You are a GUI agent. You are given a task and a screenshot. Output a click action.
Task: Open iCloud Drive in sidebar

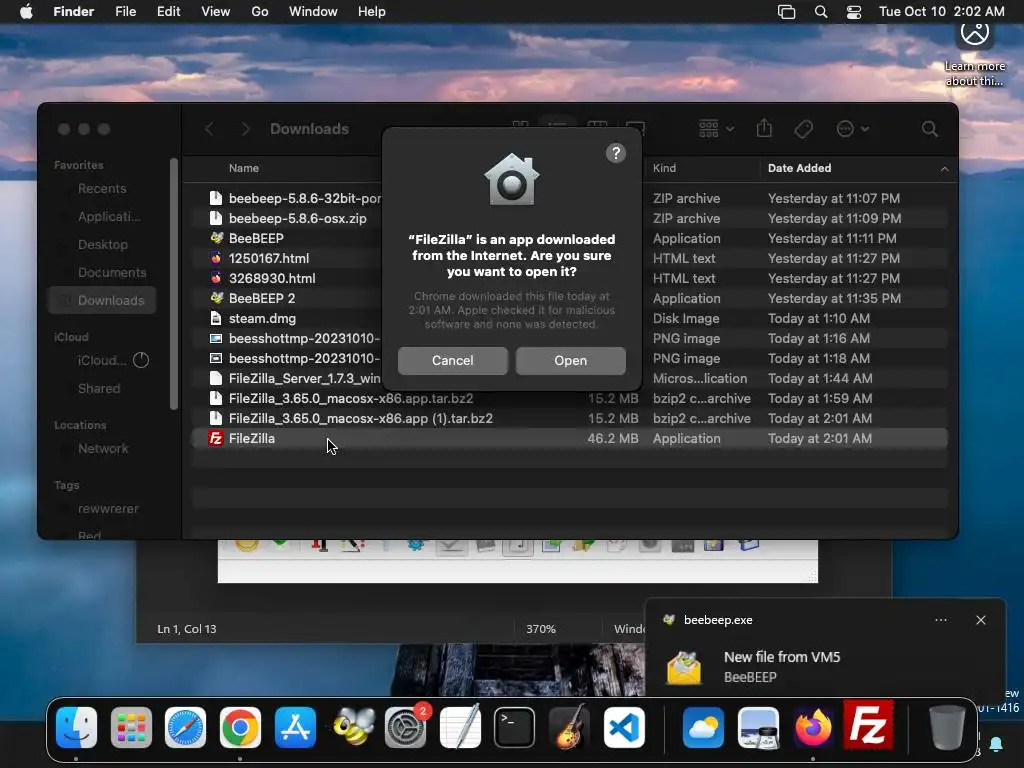point(102,360)
